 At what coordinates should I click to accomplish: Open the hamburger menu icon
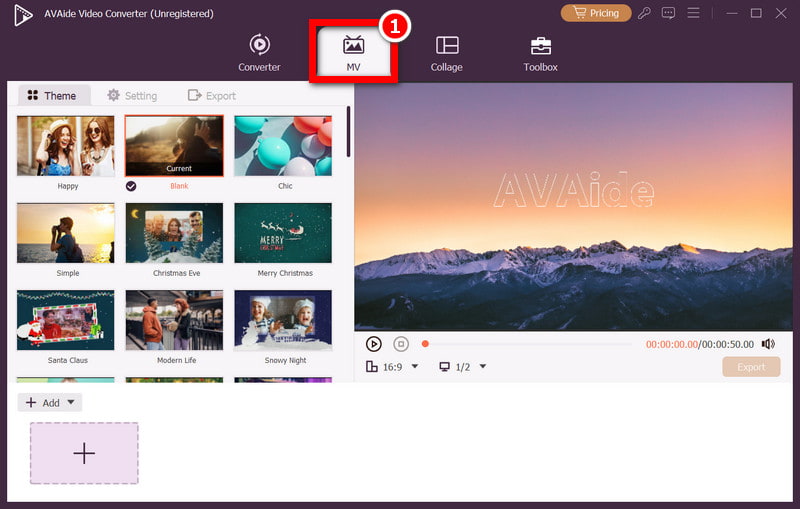[693, 13]
